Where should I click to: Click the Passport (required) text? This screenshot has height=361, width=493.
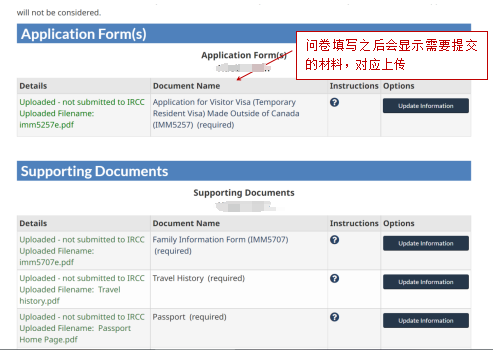[x=189, y=317]
